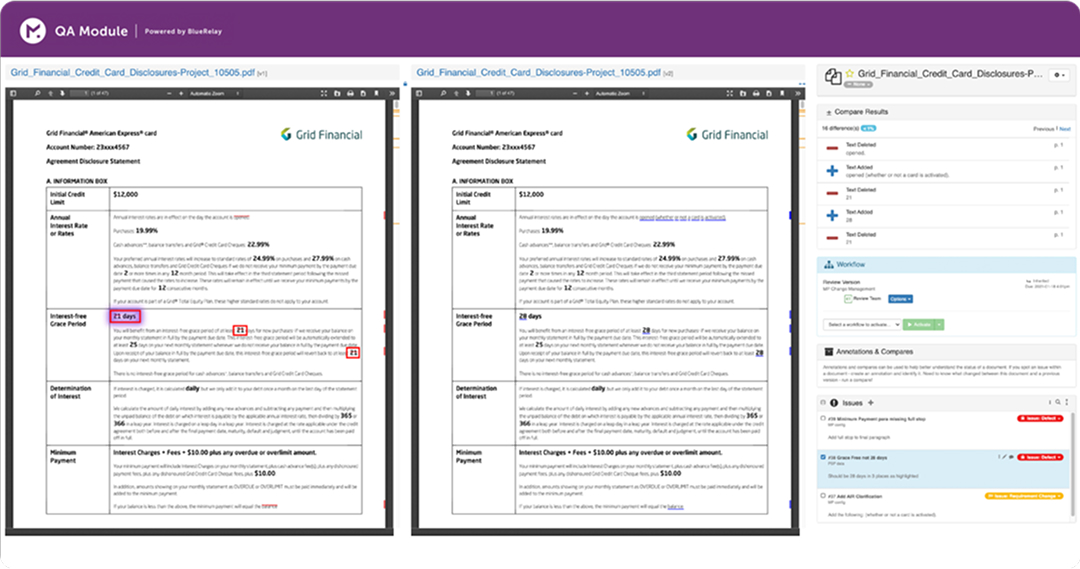This screenshot has height=569, width=1080.
Task: Click page number field in left PDF viewer
Action: tap(79, 93)
